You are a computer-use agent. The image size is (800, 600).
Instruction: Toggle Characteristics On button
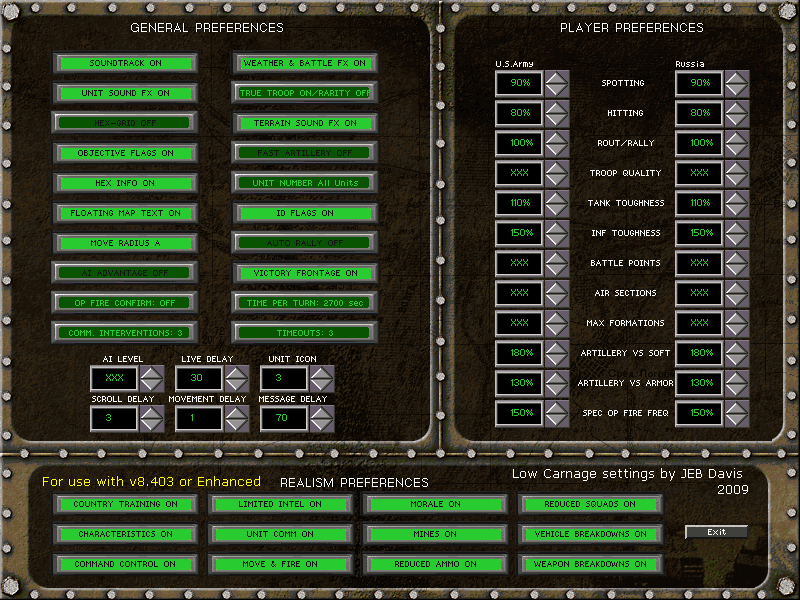(126, 534)
